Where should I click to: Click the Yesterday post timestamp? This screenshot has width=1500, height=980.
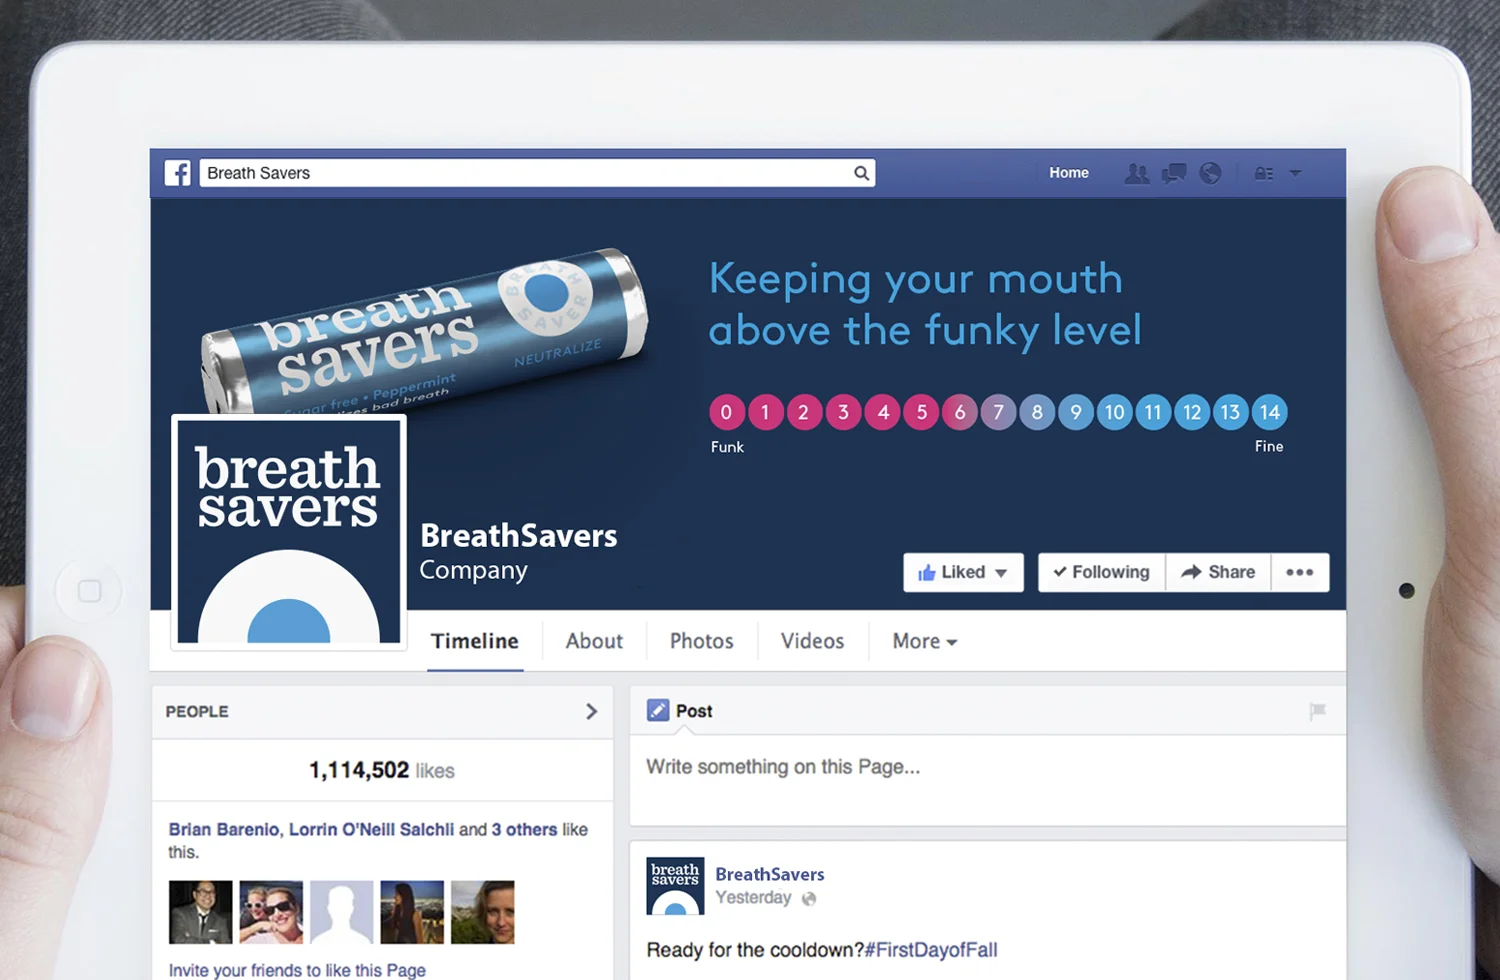(x=753, y=898)
